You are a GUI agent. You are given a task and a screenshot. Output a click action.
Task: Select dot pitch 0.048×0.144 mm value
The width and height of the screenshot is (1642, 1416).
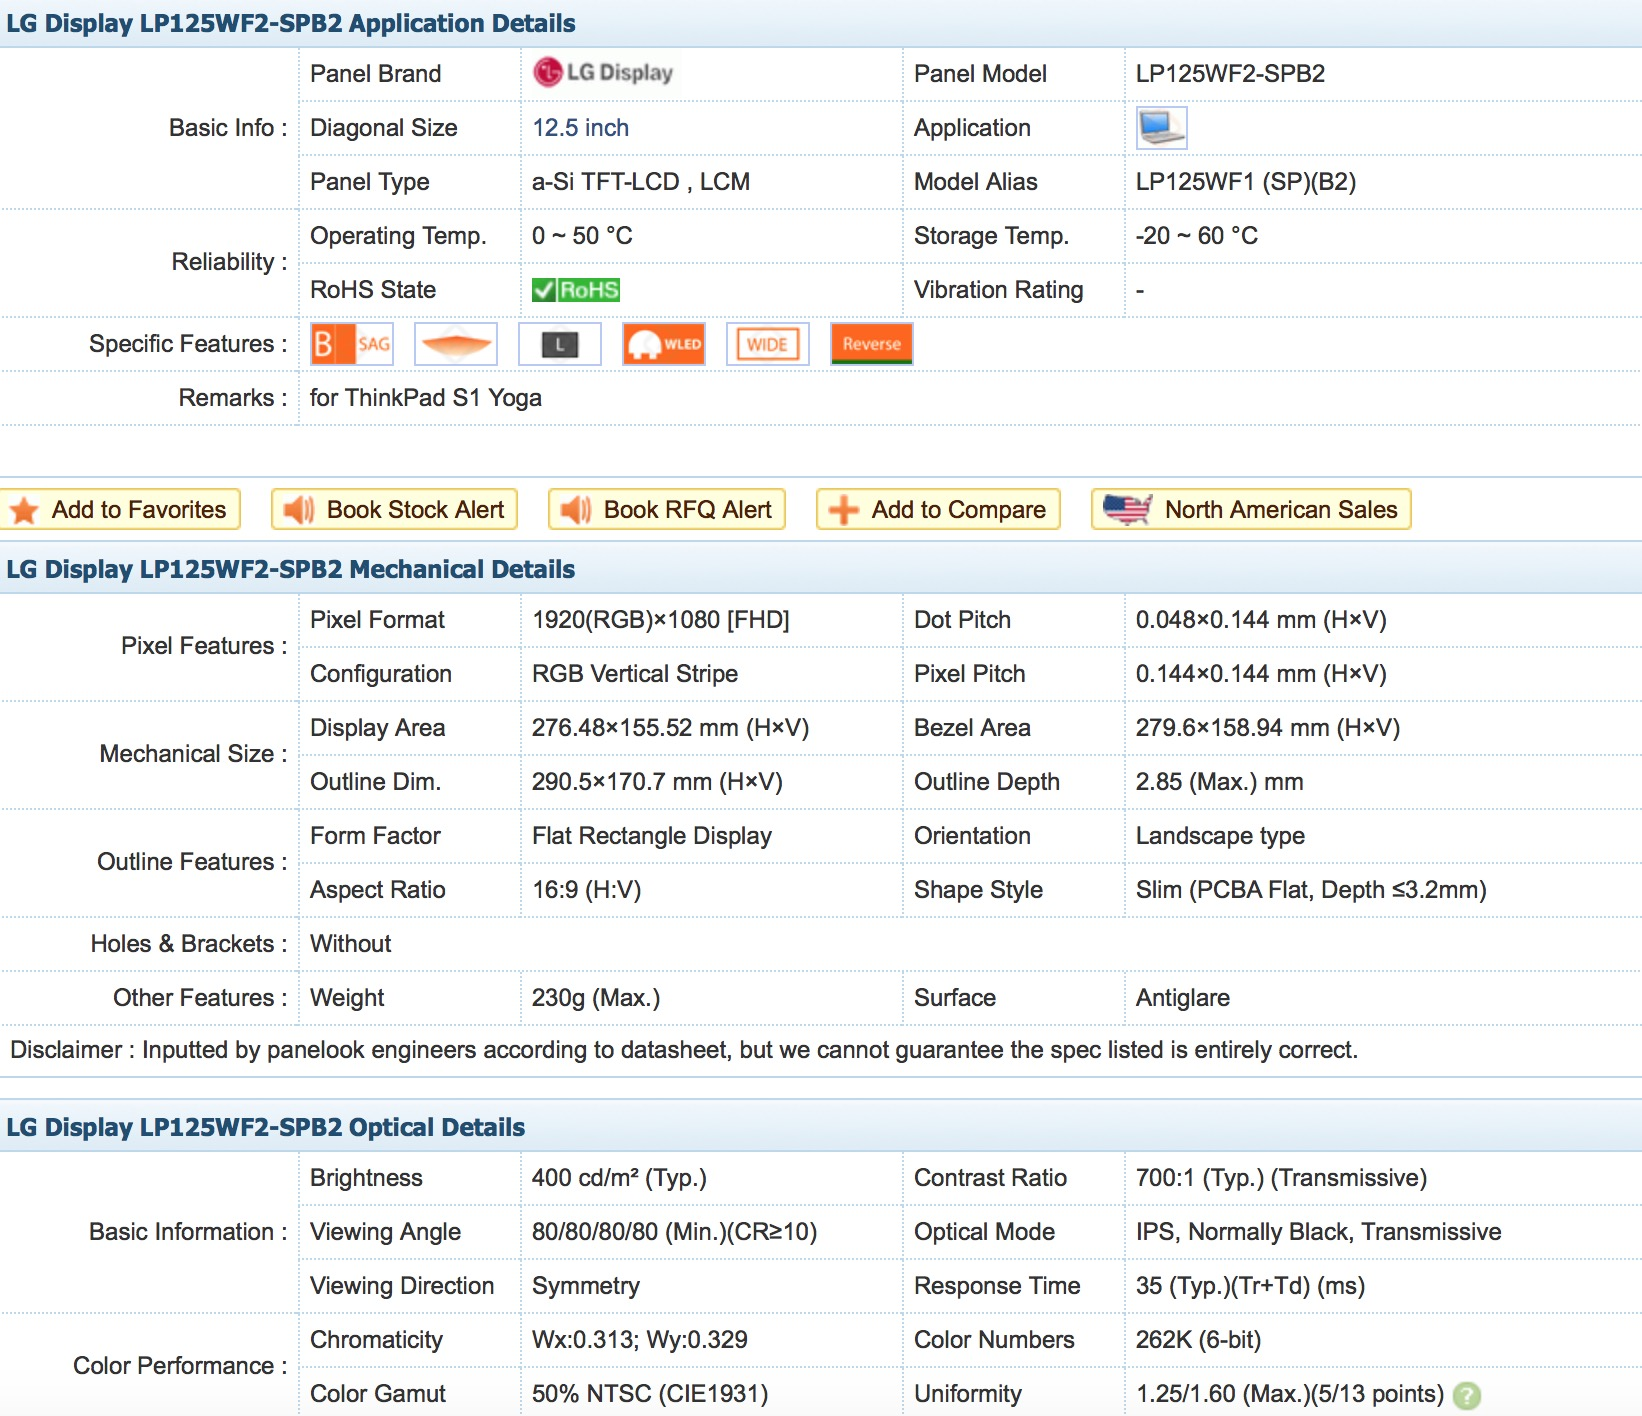coord(1261,620)
